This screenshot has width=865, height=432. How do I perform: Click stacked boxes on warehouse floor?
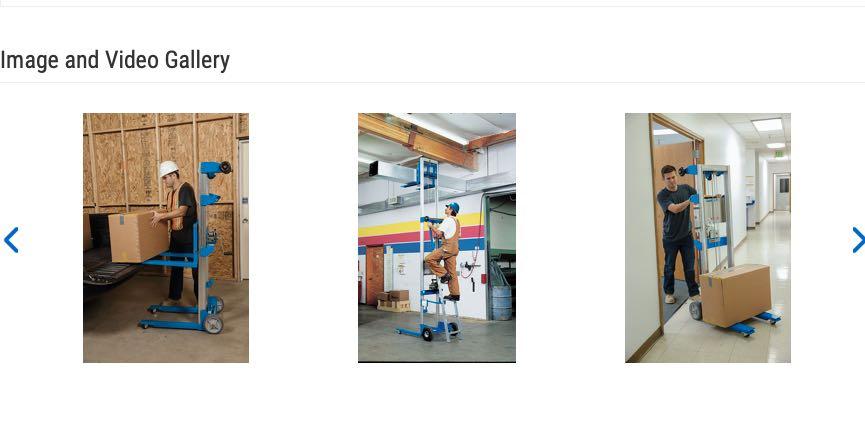coord(394,300)
